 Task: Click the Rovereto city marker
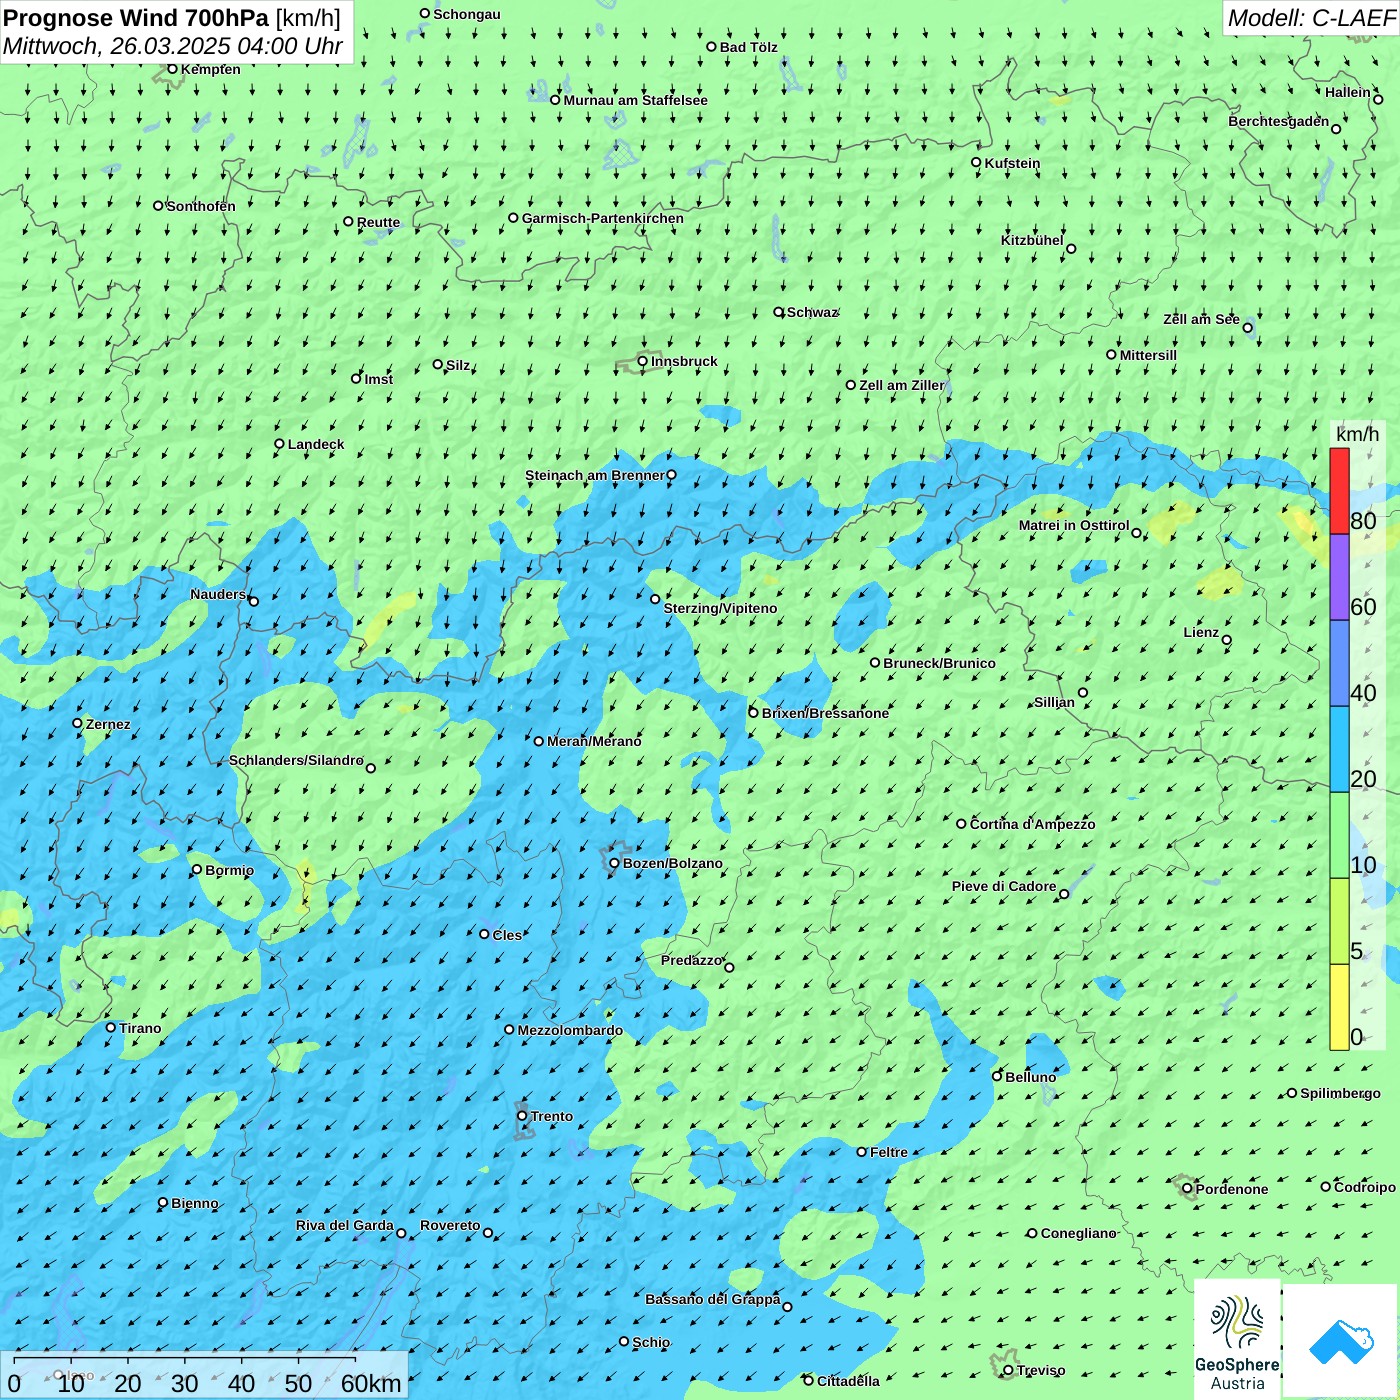point(488,1233)
